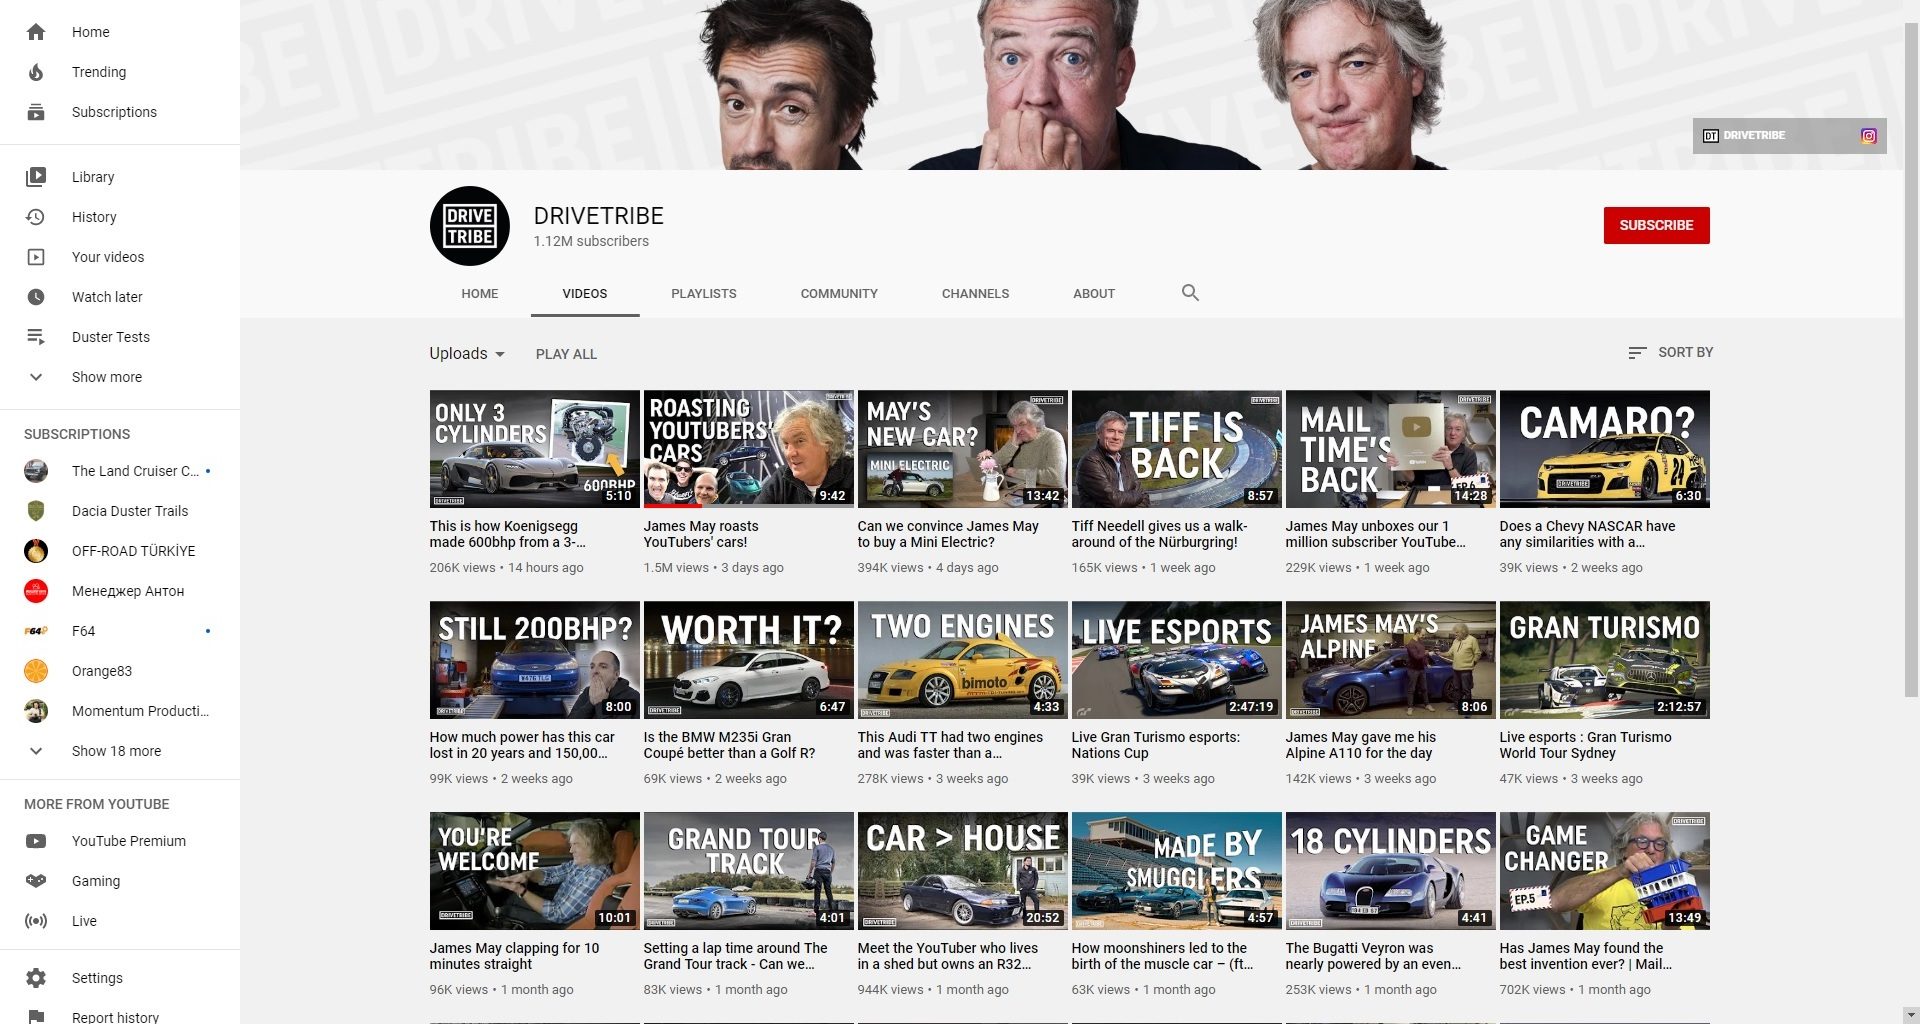
Task: Open the Trending page
Action: tap(98, 72)
